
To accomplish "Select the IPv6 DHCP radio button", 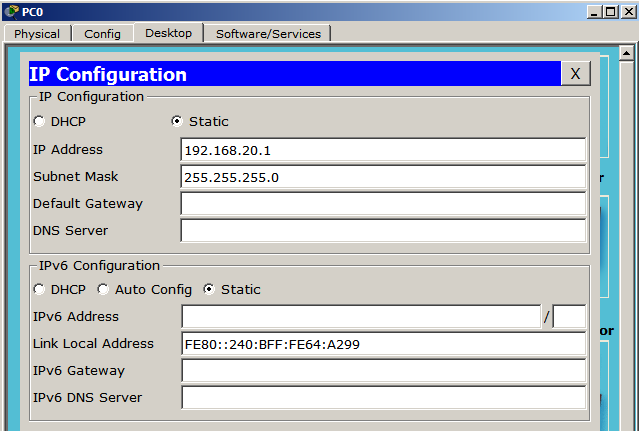I will (x=40, y=289).
